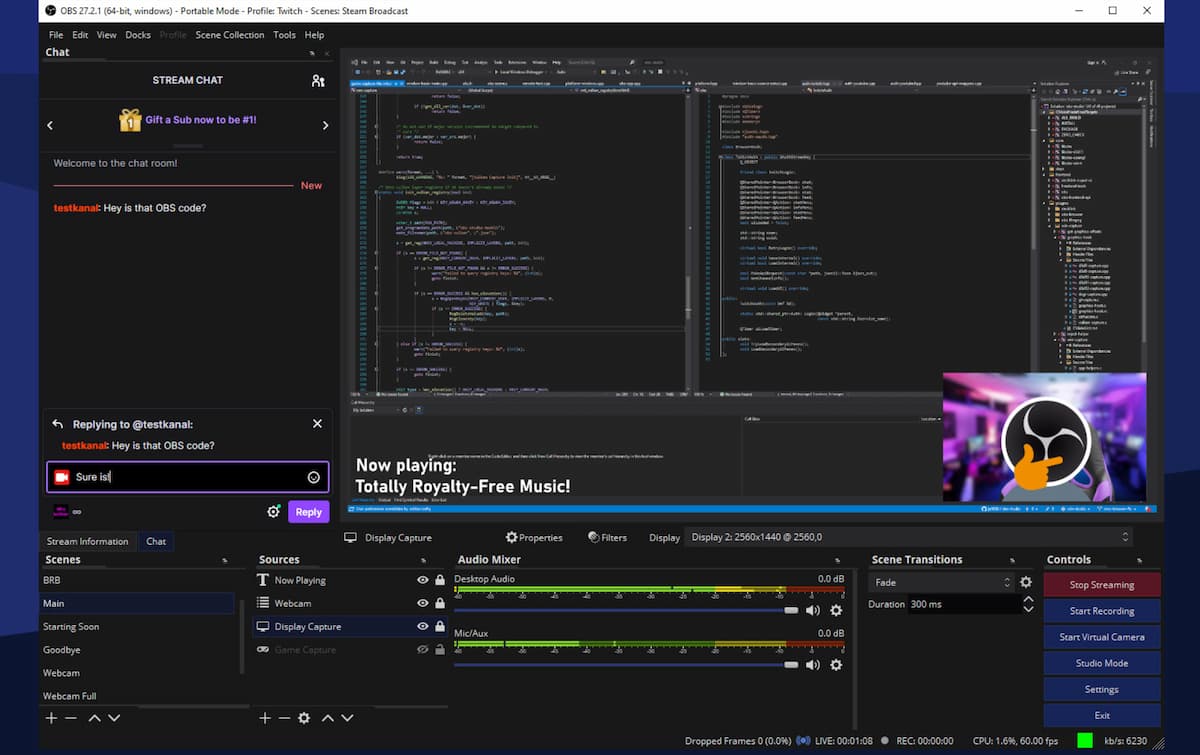
Task: Lock the Webcam source
Action: pyautogui.click(x=440, y=603)
